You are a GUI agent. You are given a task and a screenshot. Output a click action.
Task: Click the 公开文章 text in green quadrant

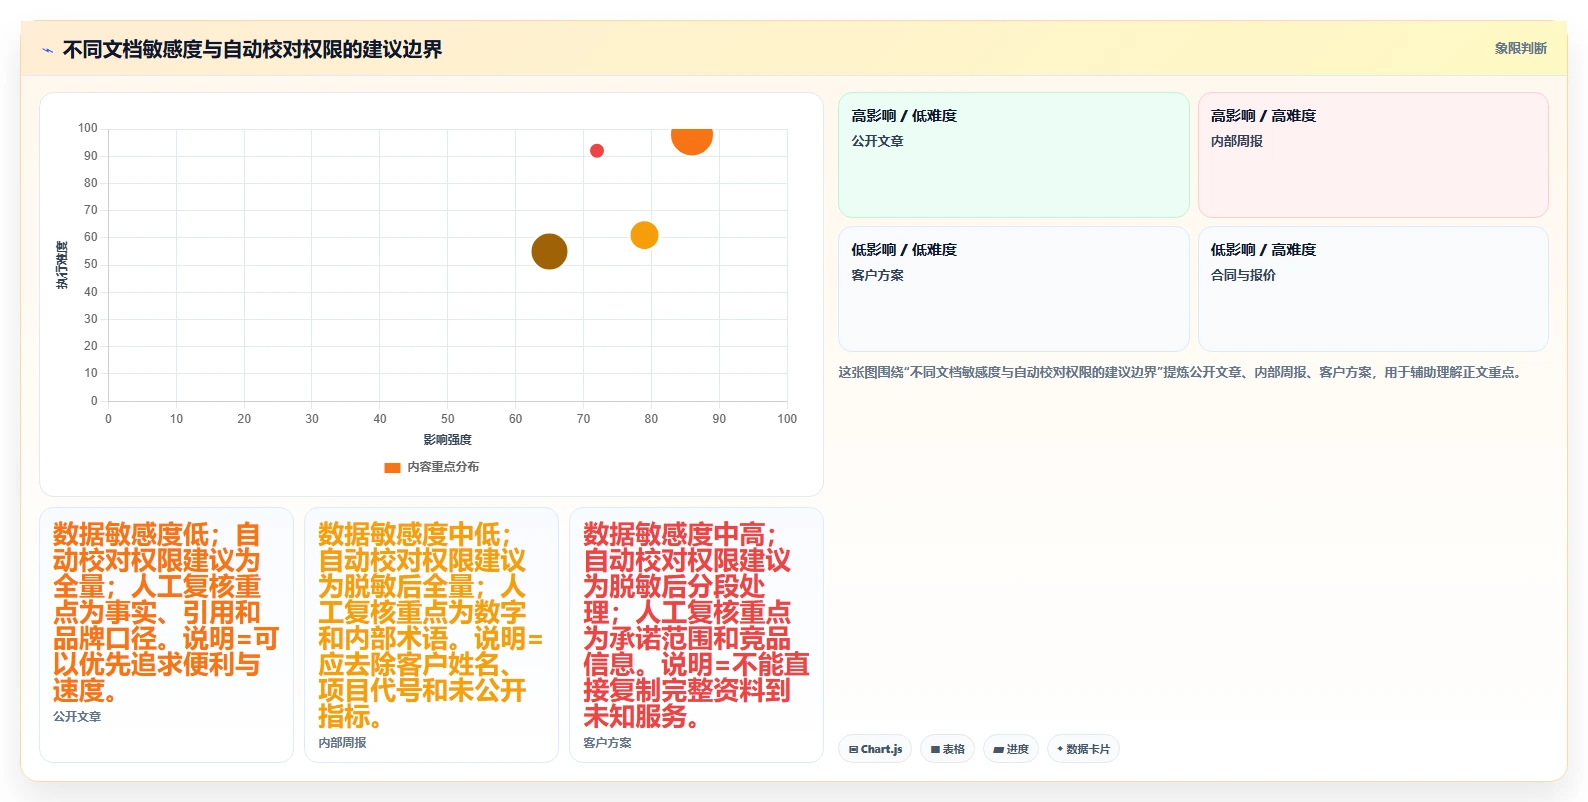[x=877, y=141]
